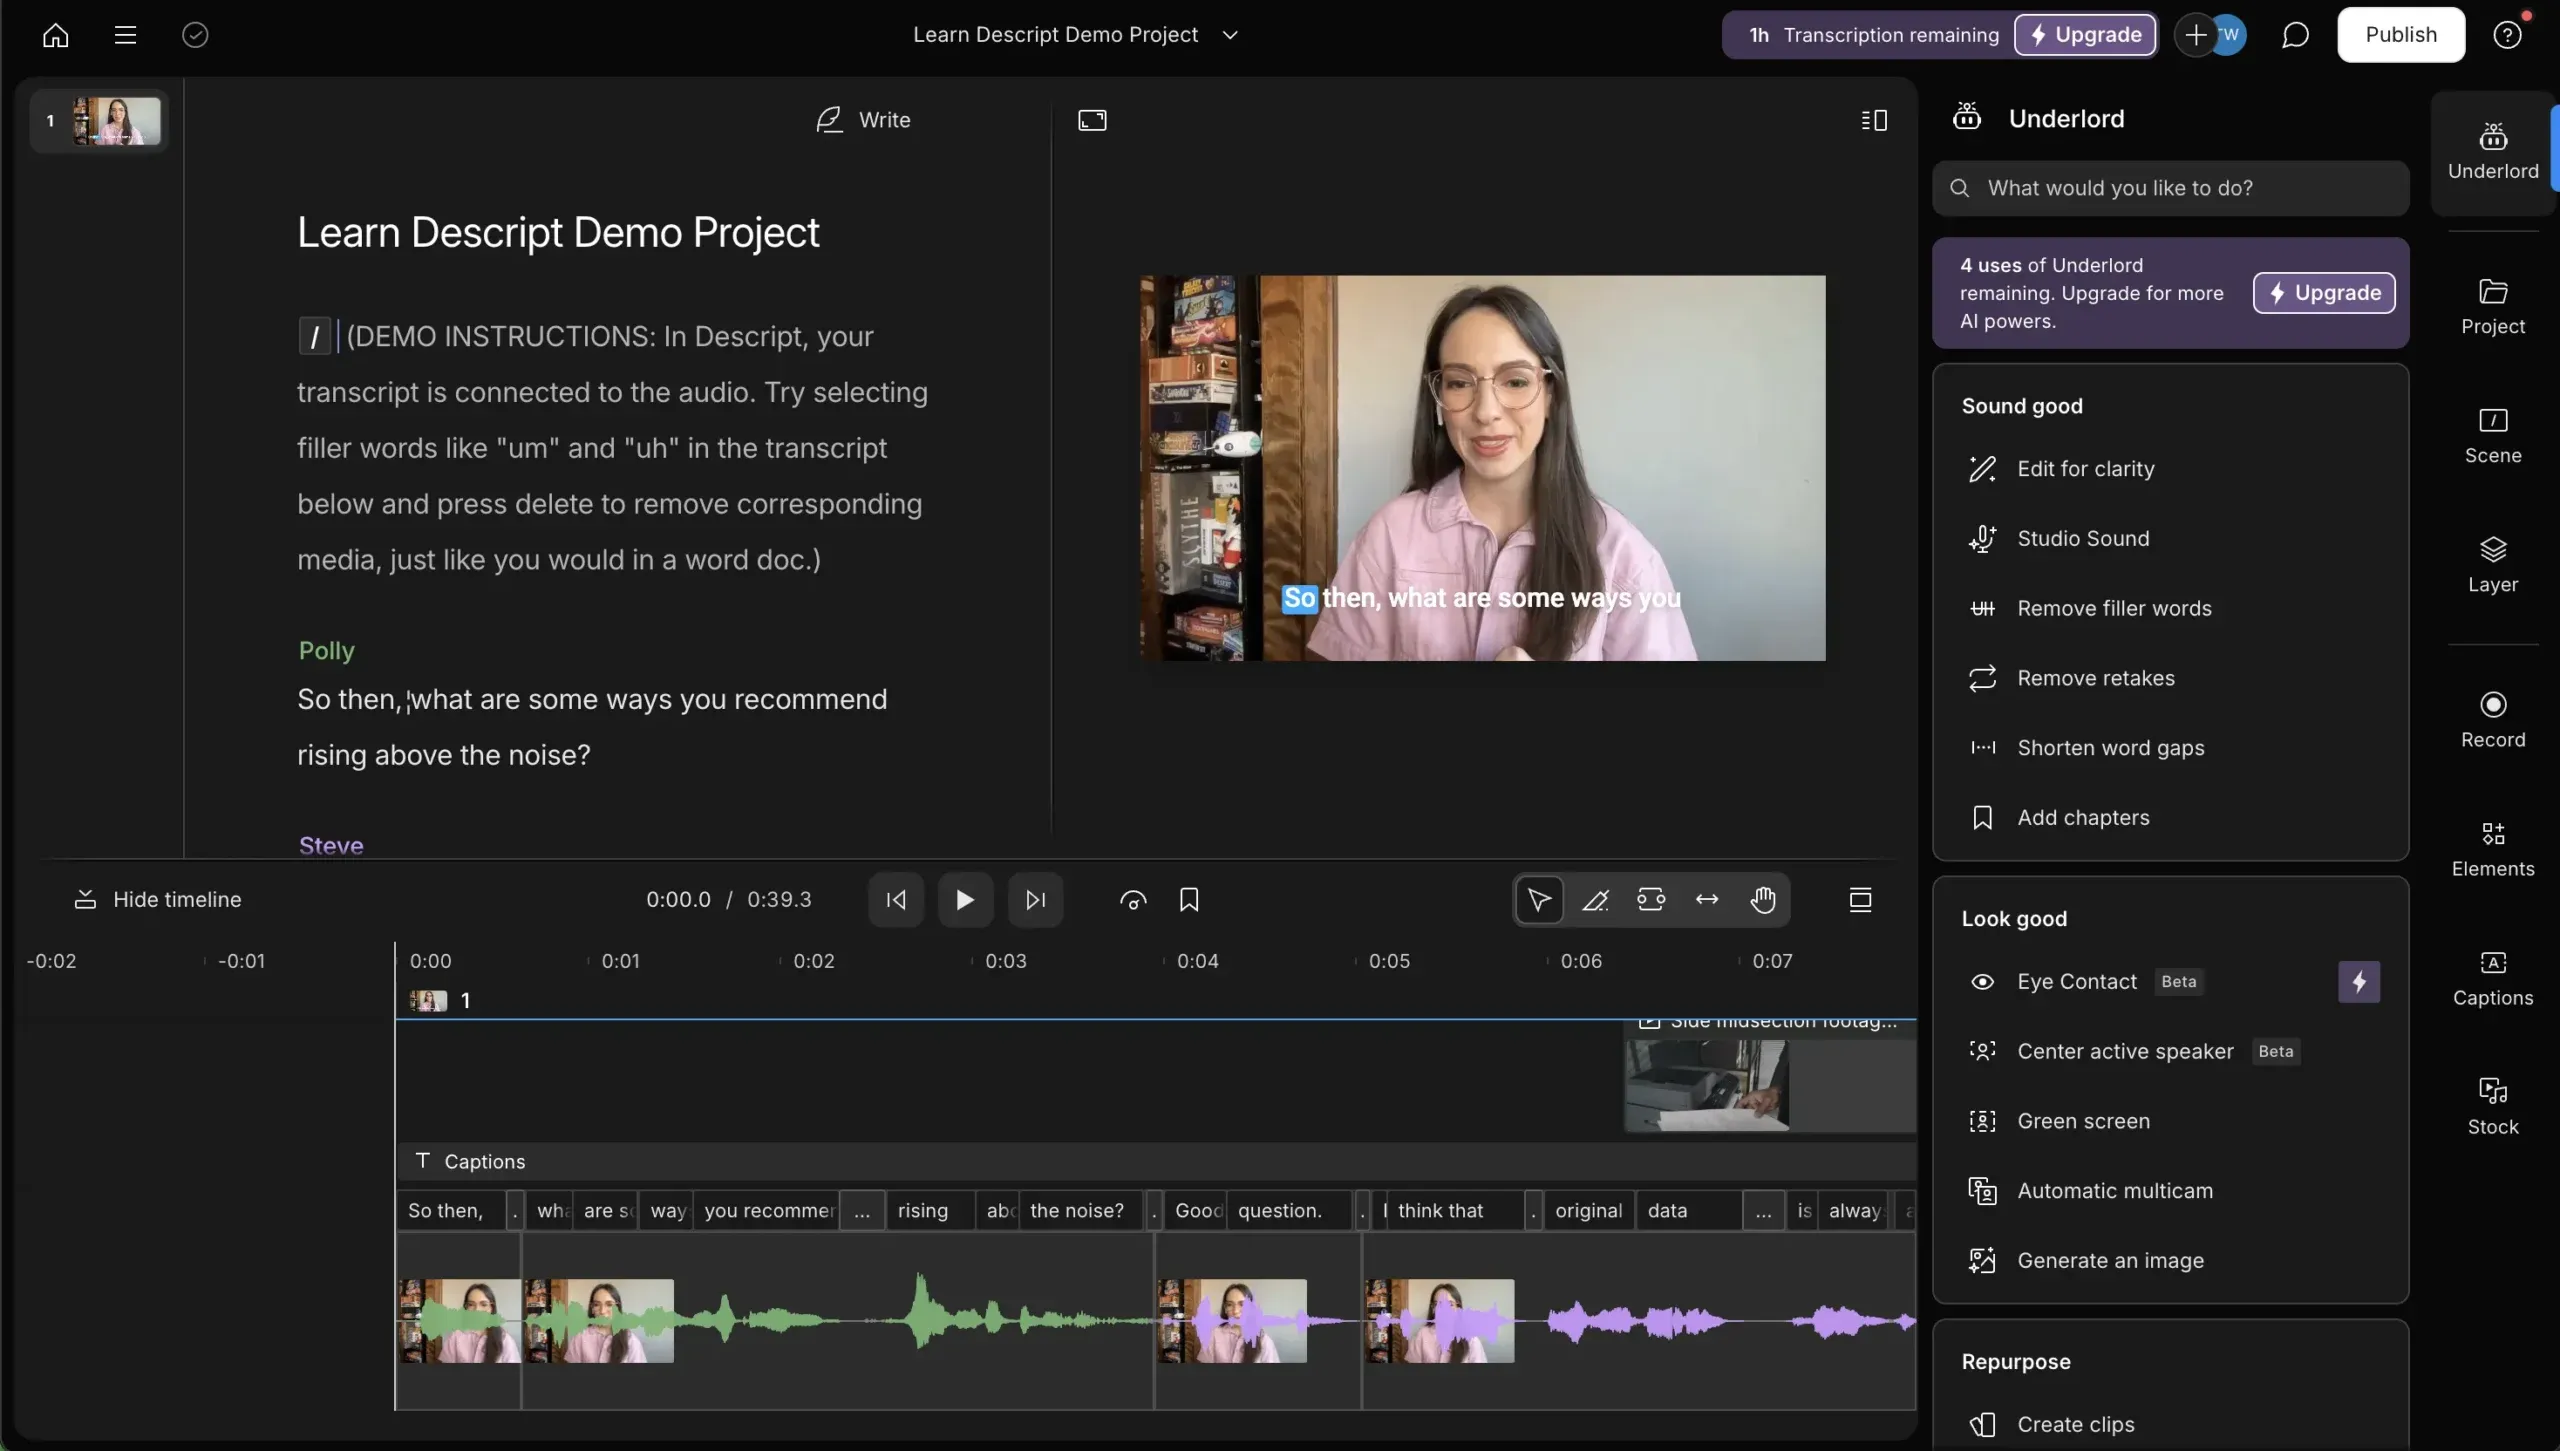The width and height of the screenshot is (2560, 1451).
Task: Add a collaborator with the plus icon
Action: [2195, 35]
